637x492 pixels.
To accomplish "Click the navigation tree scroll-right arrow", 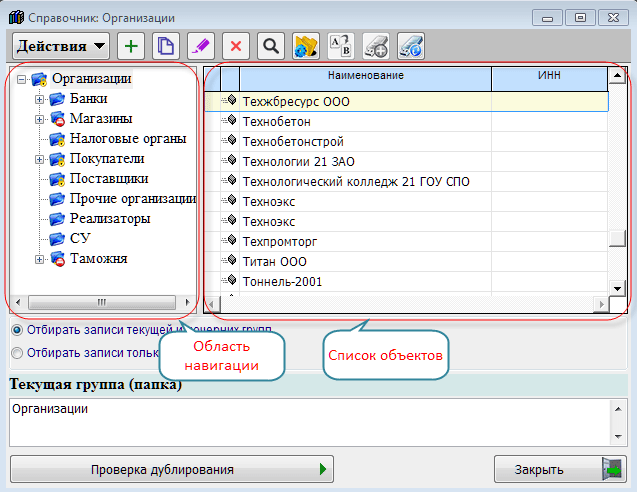I will tap(187, 302).
